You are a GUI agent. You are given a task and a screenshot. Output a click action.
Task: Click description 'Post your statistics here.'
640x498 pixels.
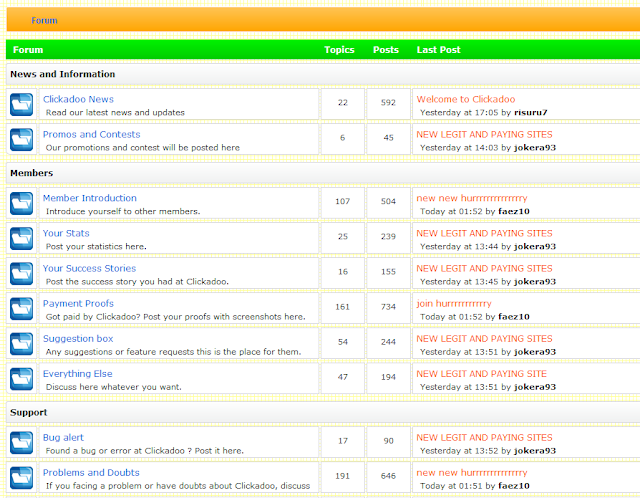[x=96, y=247]
